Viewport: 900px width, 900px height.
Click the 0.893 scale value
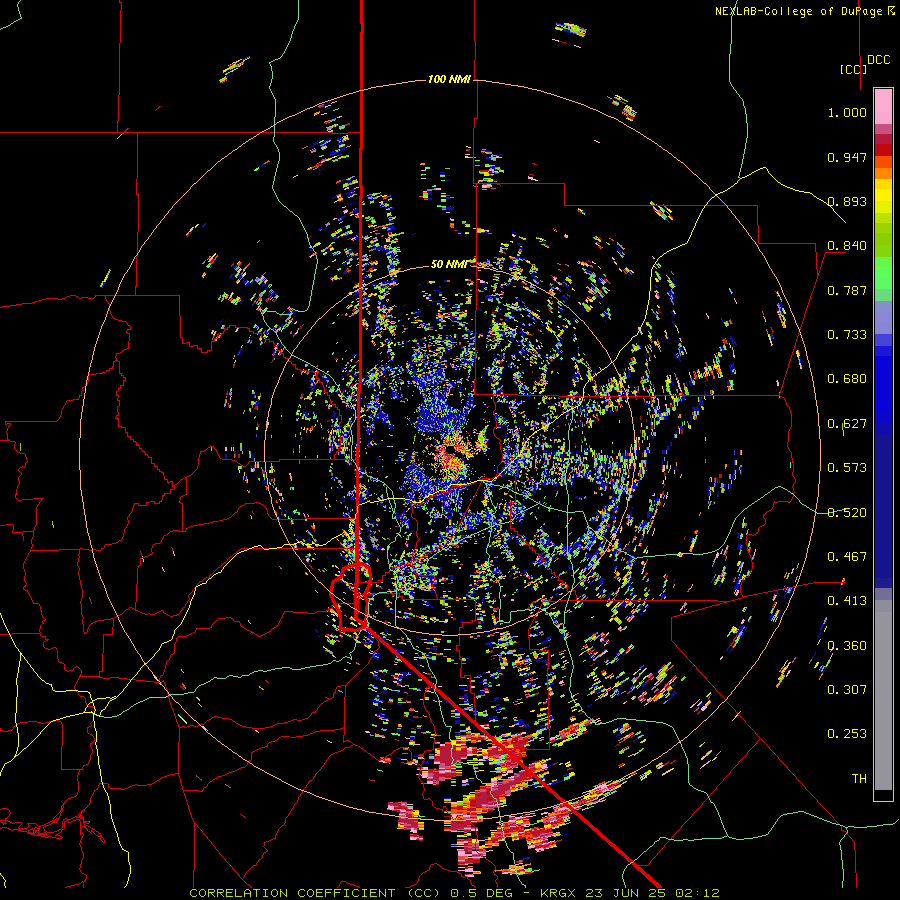[x=847, y=201]
